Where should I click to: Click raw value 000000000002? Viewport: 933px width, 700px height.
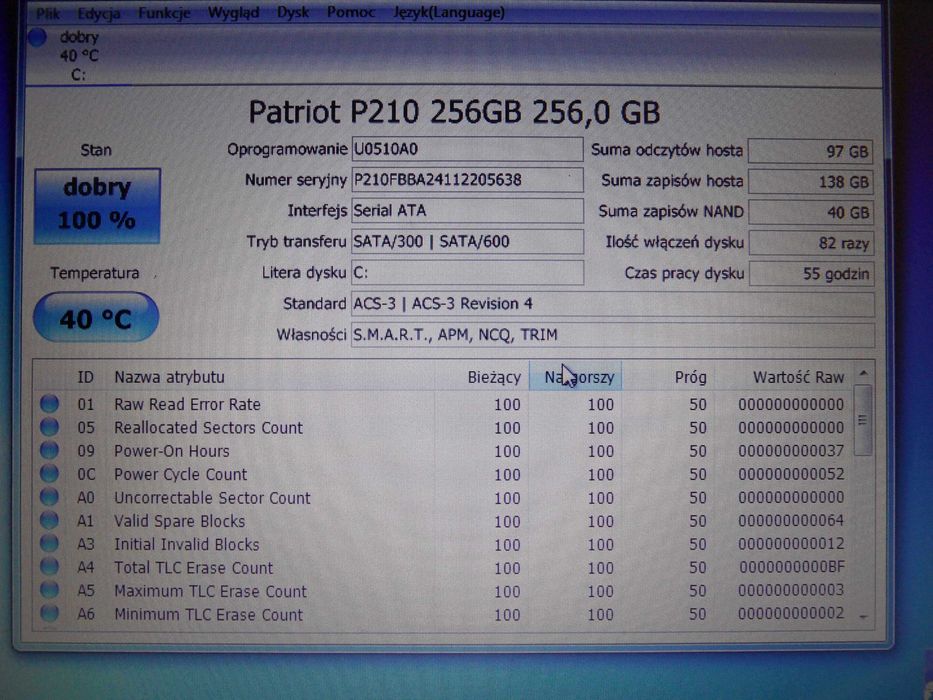click(x=791, y=613)
